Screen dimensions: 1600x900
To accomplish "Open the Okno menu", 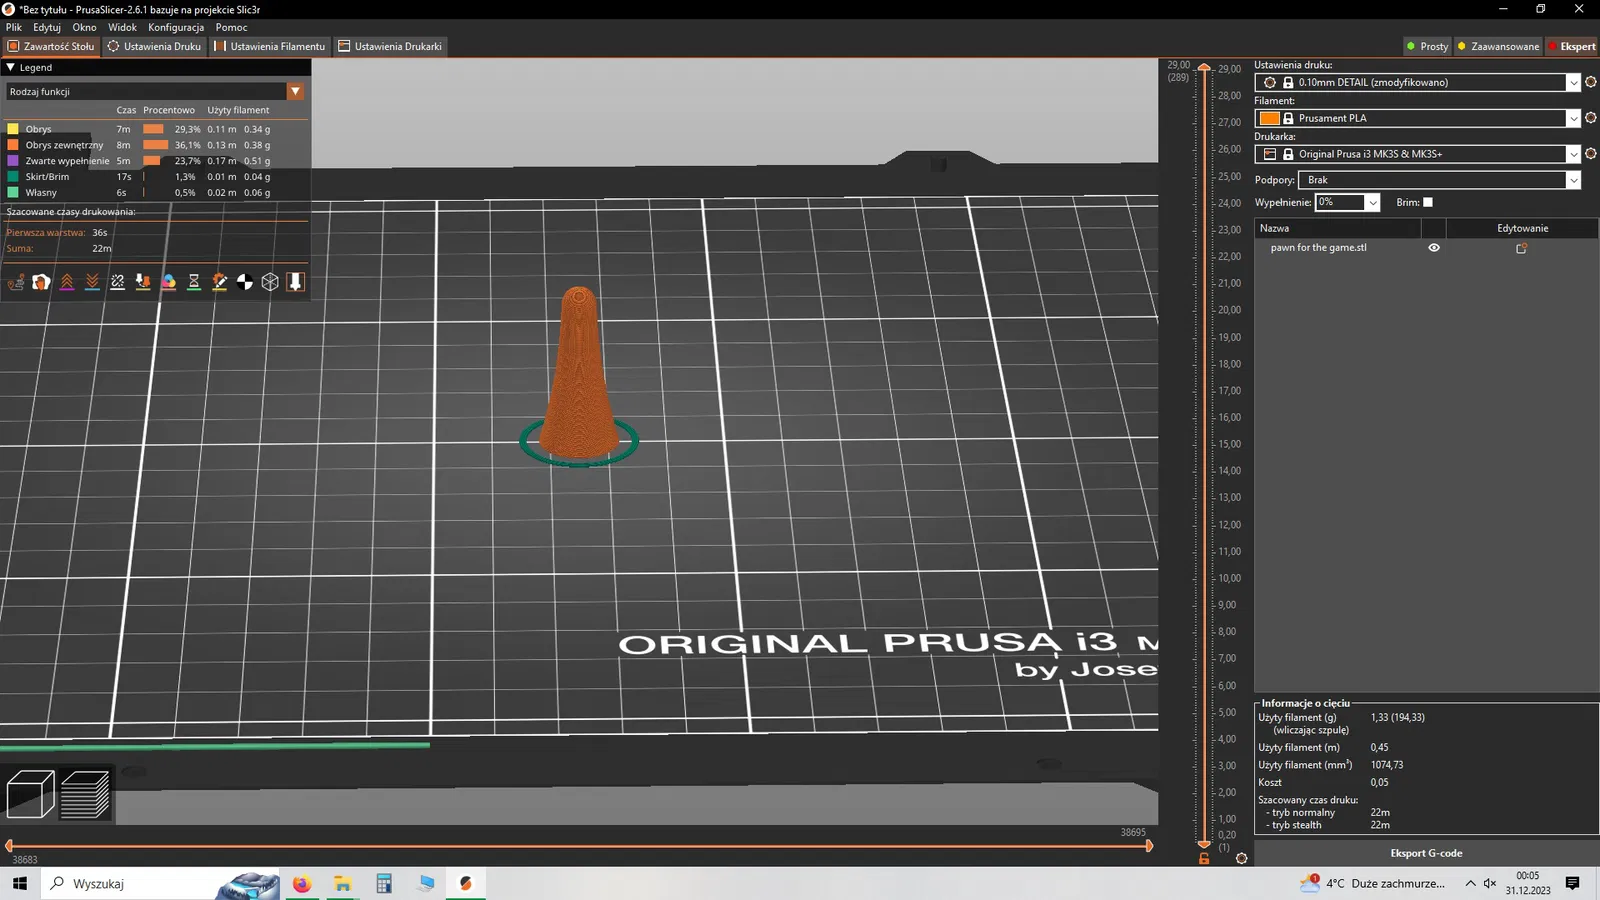I will click(84, 27).
